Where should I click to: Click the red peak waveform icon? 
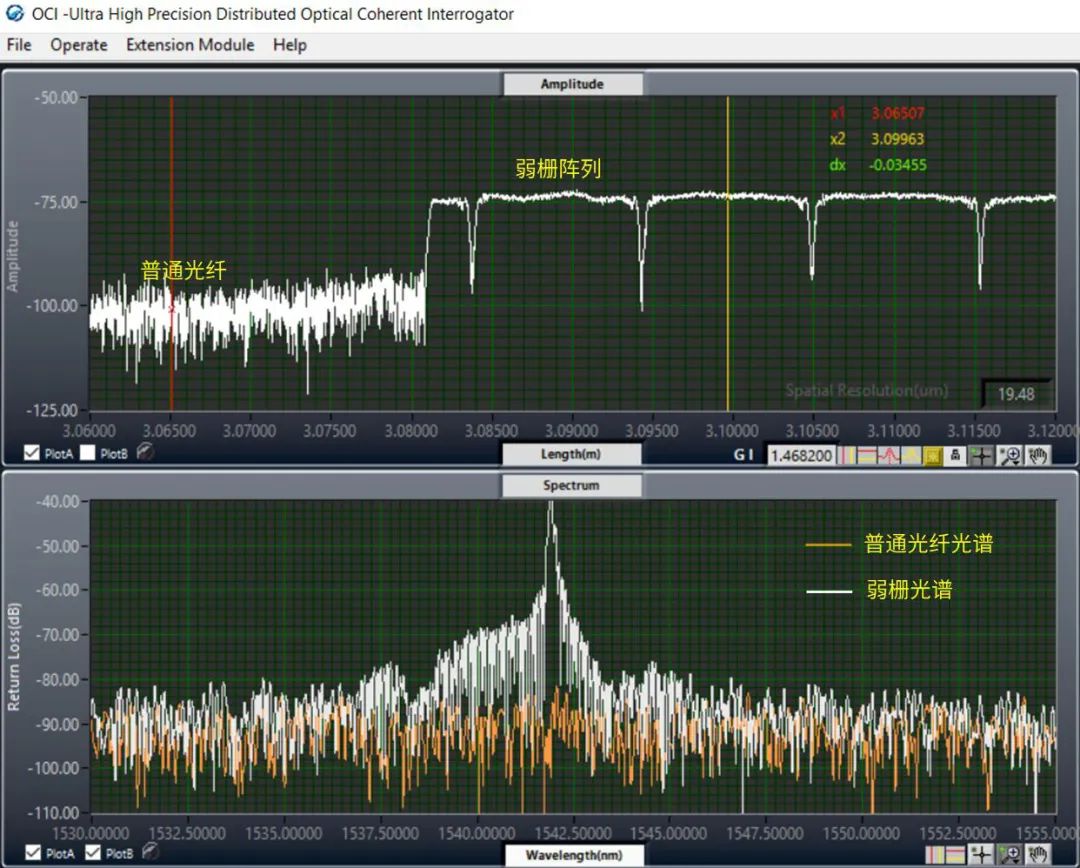pos(889,455)
